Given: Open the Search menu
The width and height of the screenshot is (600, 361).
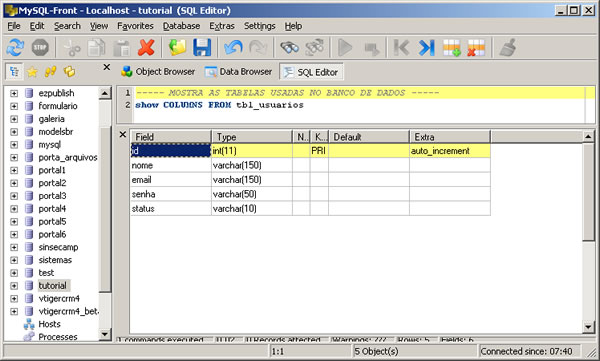Looking at the screenshot, I should point(67,26).
